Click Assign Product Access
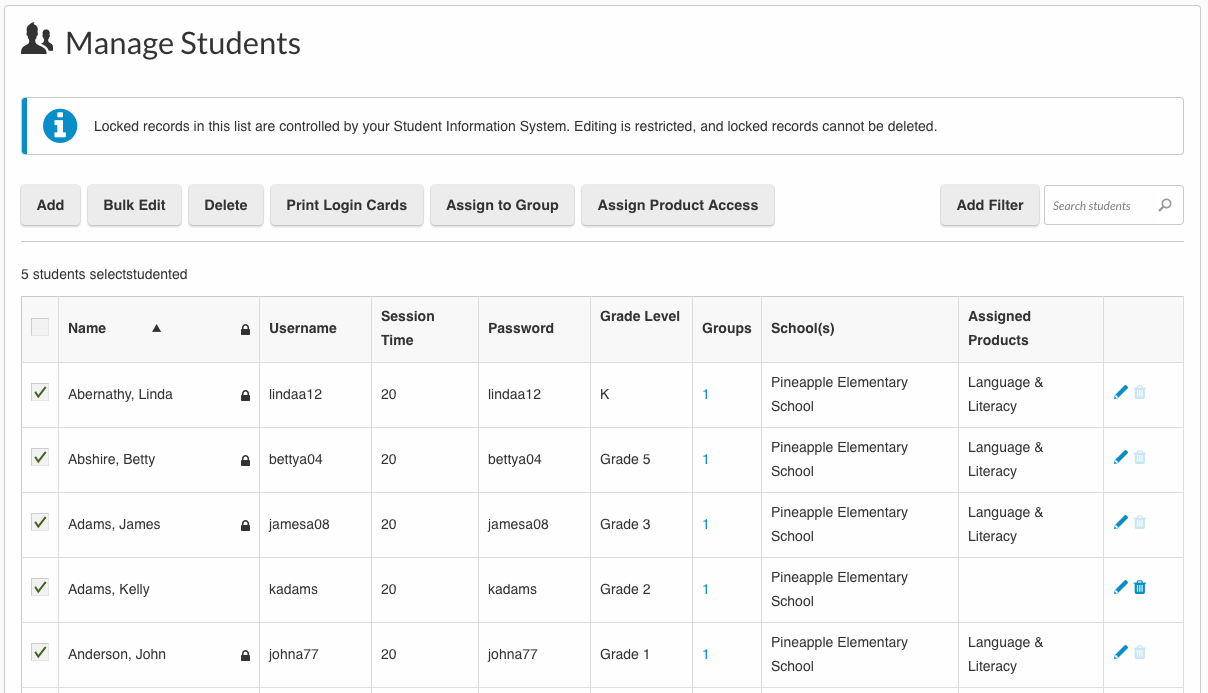This screenshot has width=1208, height=693. pos(677,205)
